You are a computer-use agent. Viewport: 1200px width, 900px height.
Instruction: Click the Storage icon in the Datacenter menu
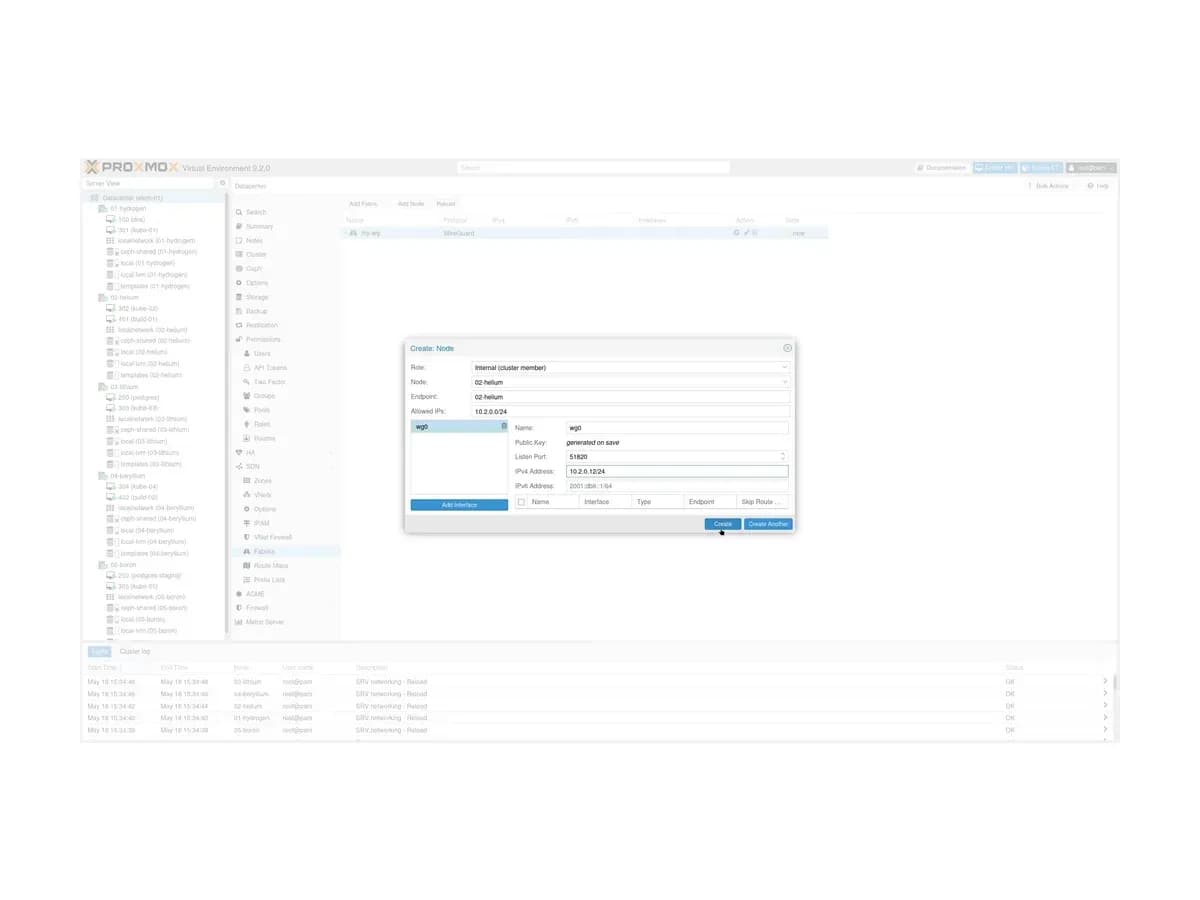pyautogui.click(x=238, y=297)
